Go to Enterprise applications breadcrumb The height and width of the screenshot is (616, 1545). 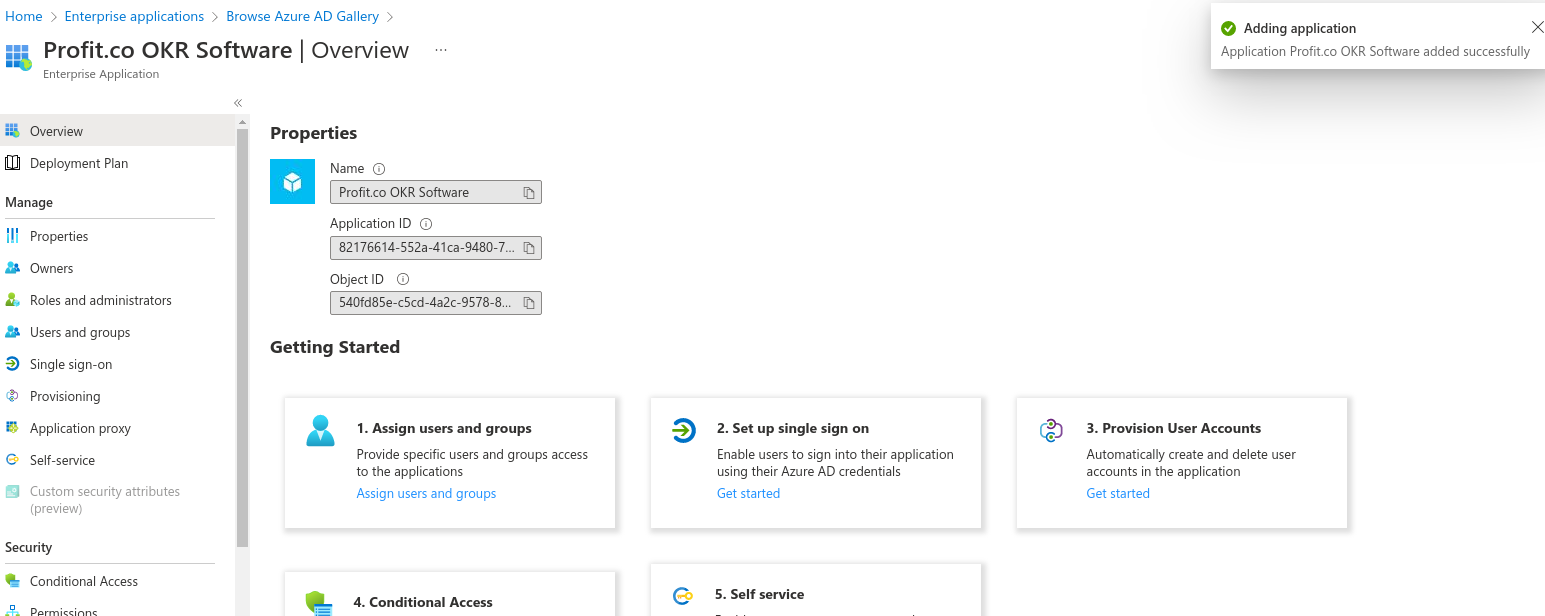tap(134, 16)
